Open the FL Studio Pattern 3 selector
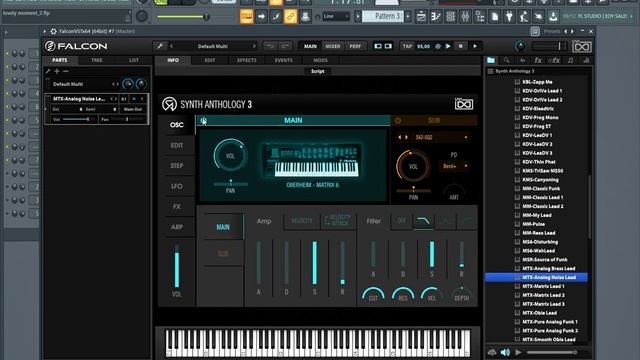 click(383, 16)
